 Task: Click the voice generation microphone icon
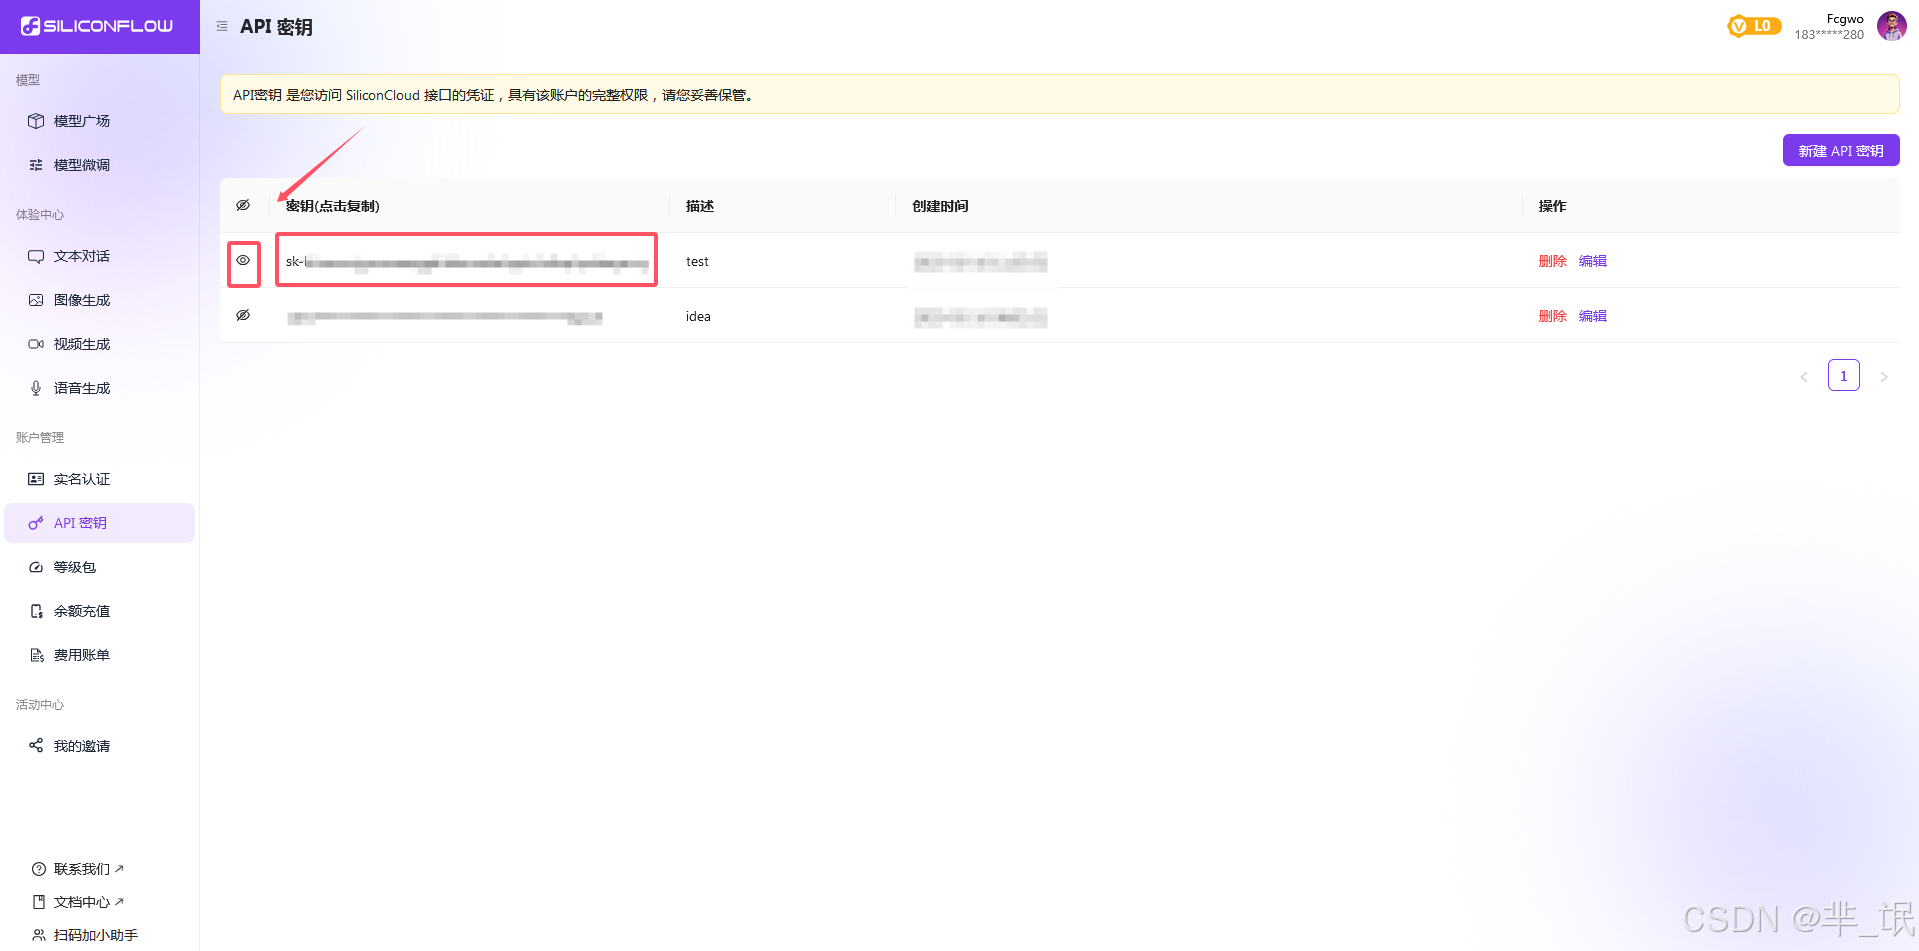36,388
